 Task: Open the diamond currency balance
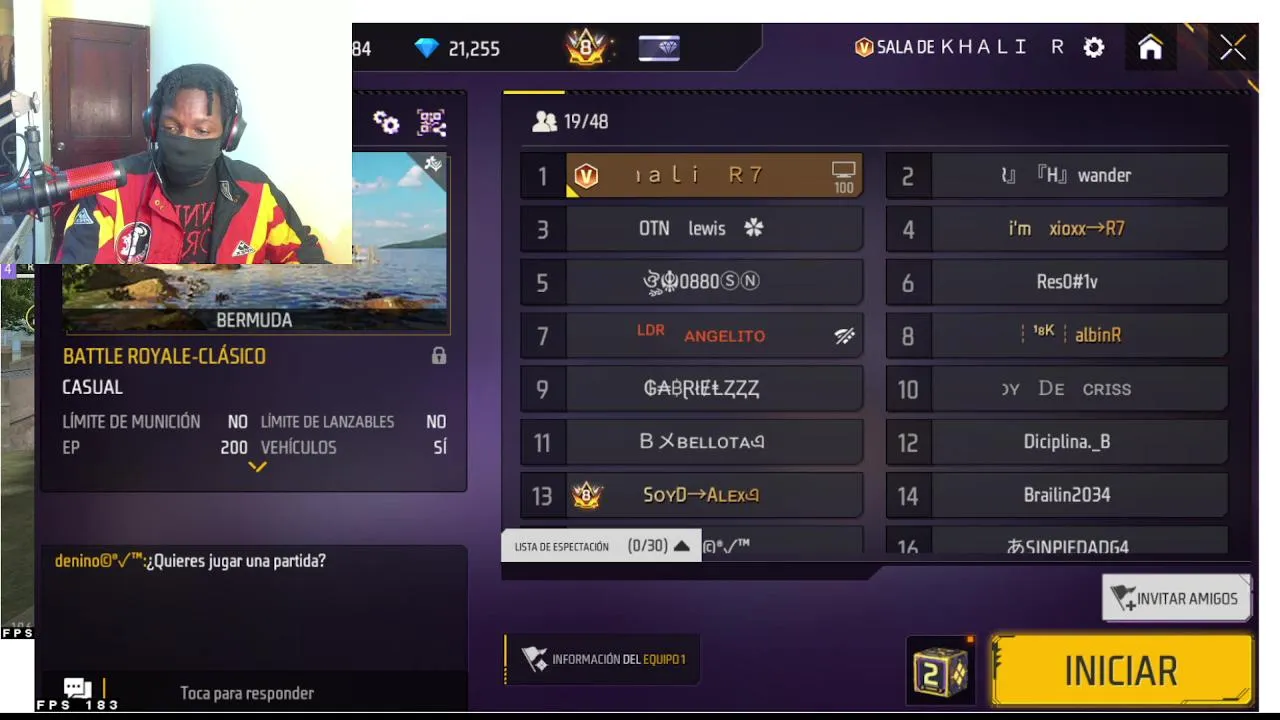pos(457,48)
